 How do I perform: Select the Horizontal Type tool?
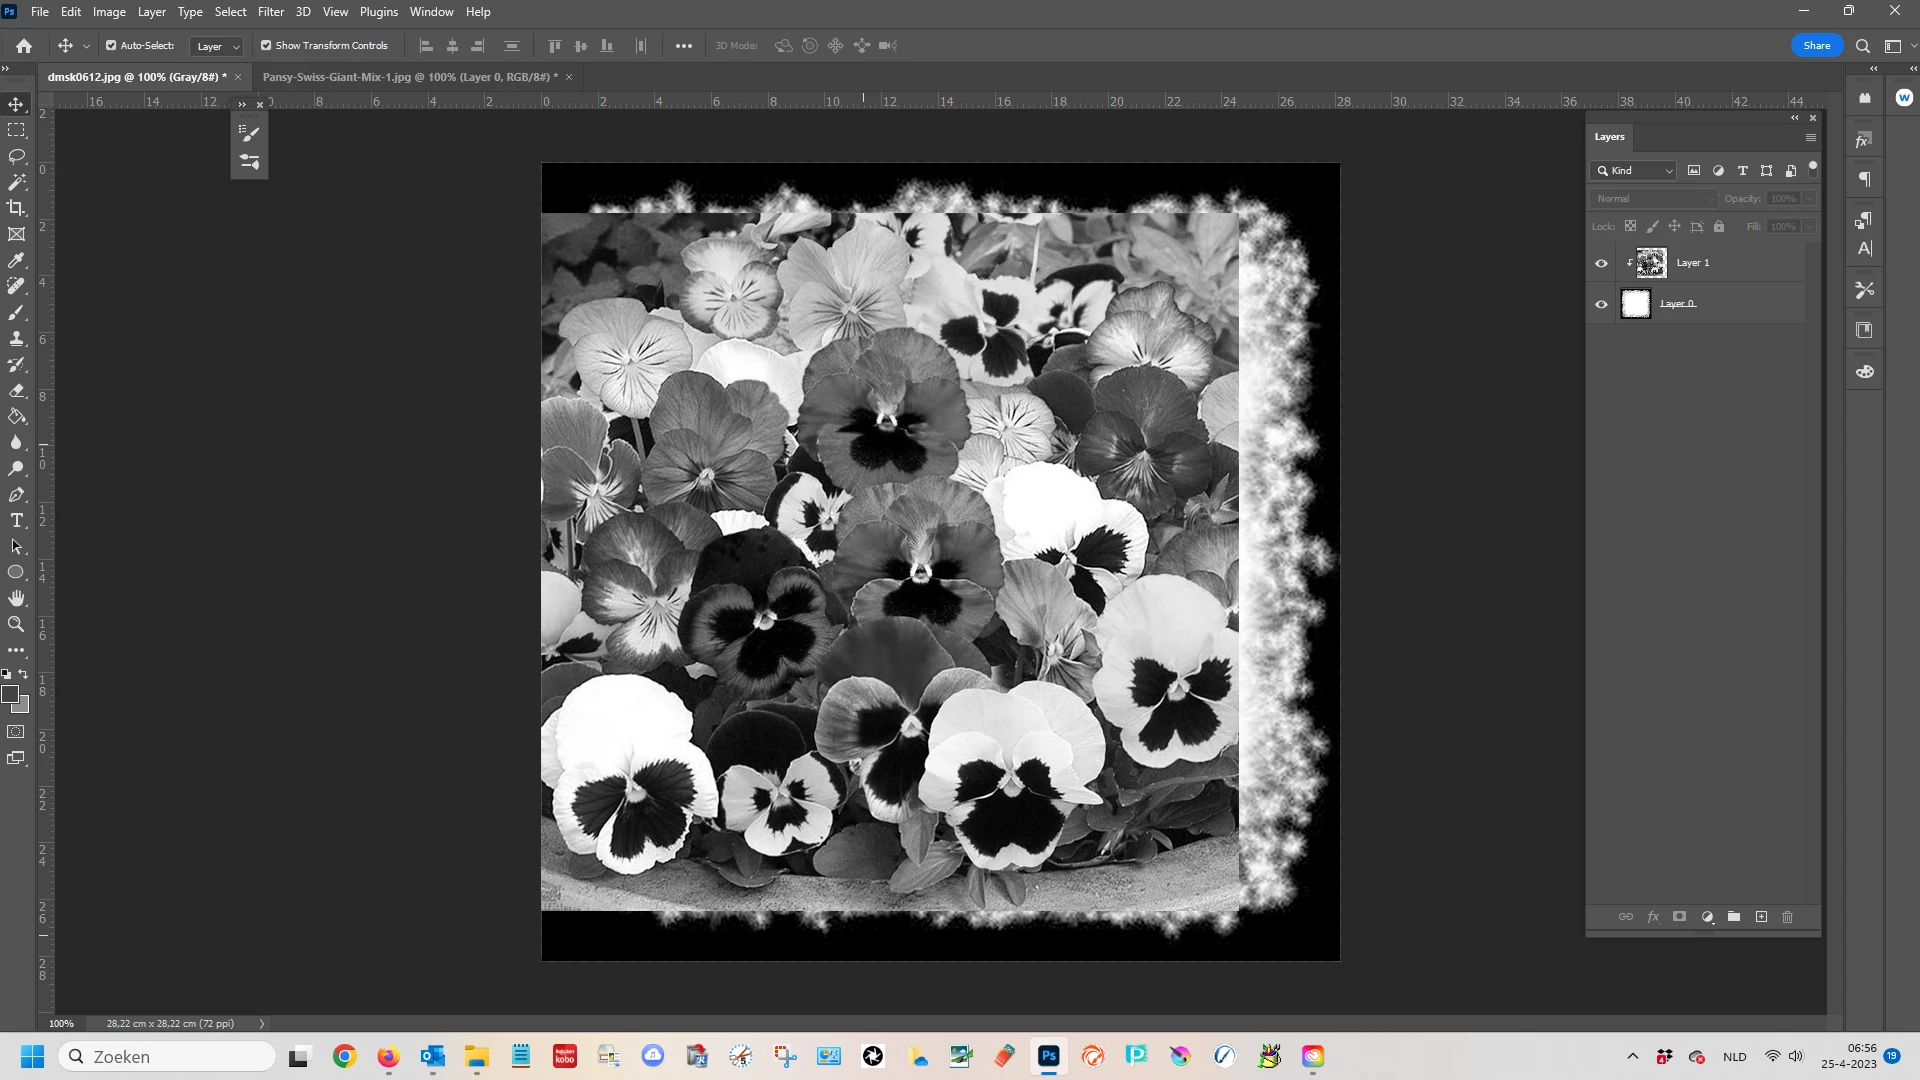16,520
